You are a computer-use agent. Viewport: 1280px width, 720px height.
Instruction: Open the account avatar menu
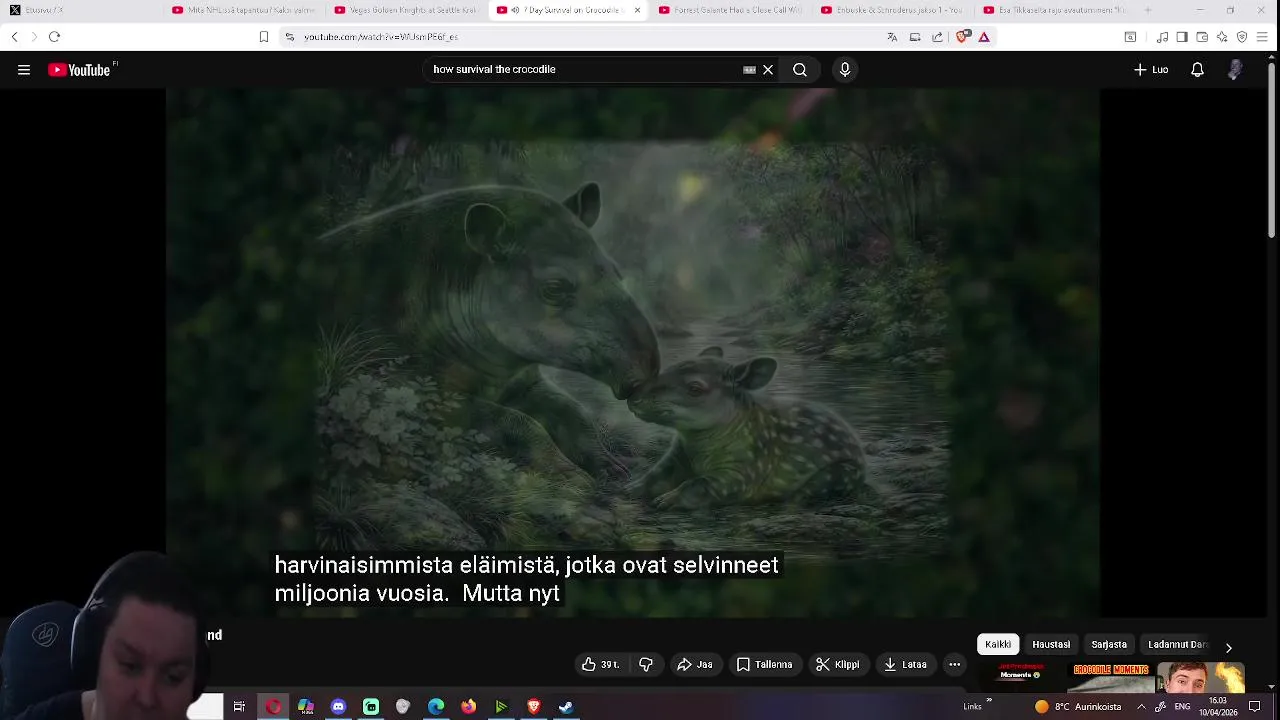point(1235,70)
